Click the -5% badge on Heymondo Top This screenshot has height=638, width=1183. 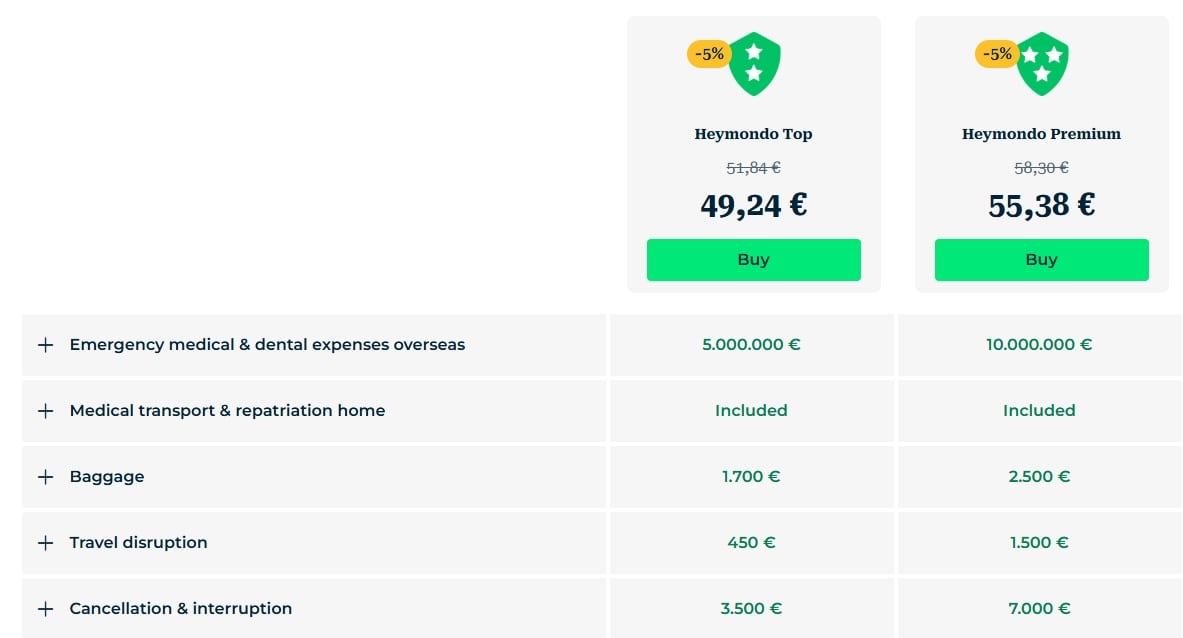pyautogui.click(x=708, y=54)
